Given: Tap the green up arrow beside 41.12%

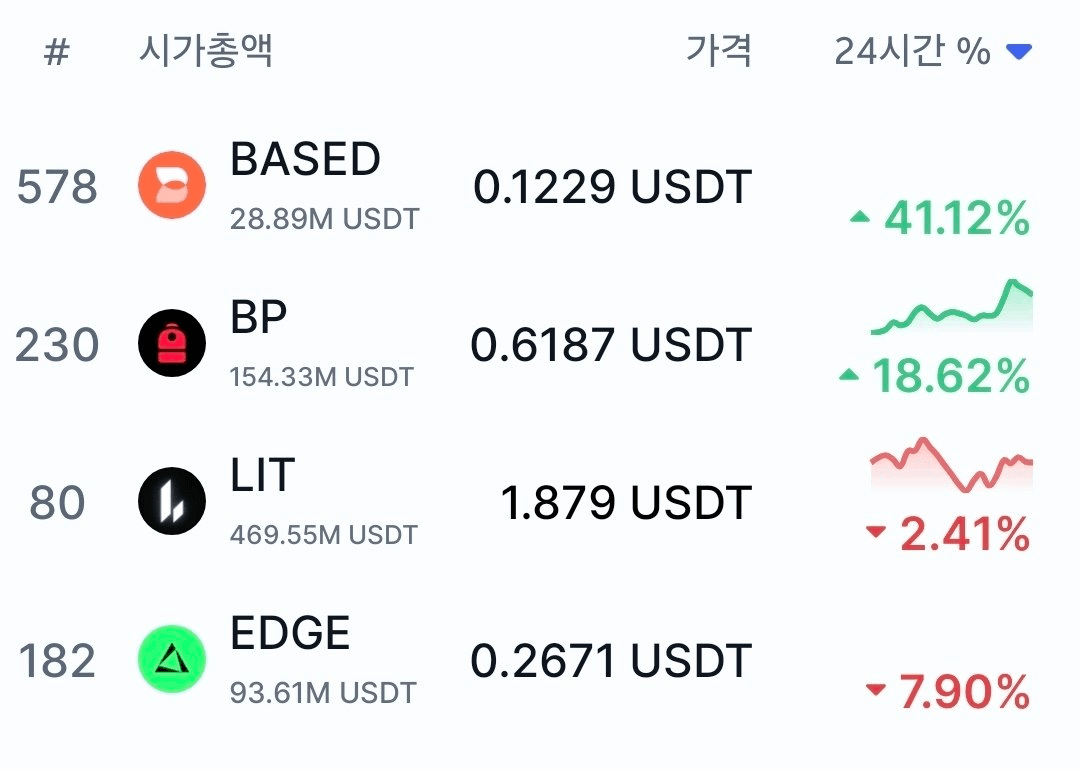Looking at the screenshot, I should [x=860, y=218].
